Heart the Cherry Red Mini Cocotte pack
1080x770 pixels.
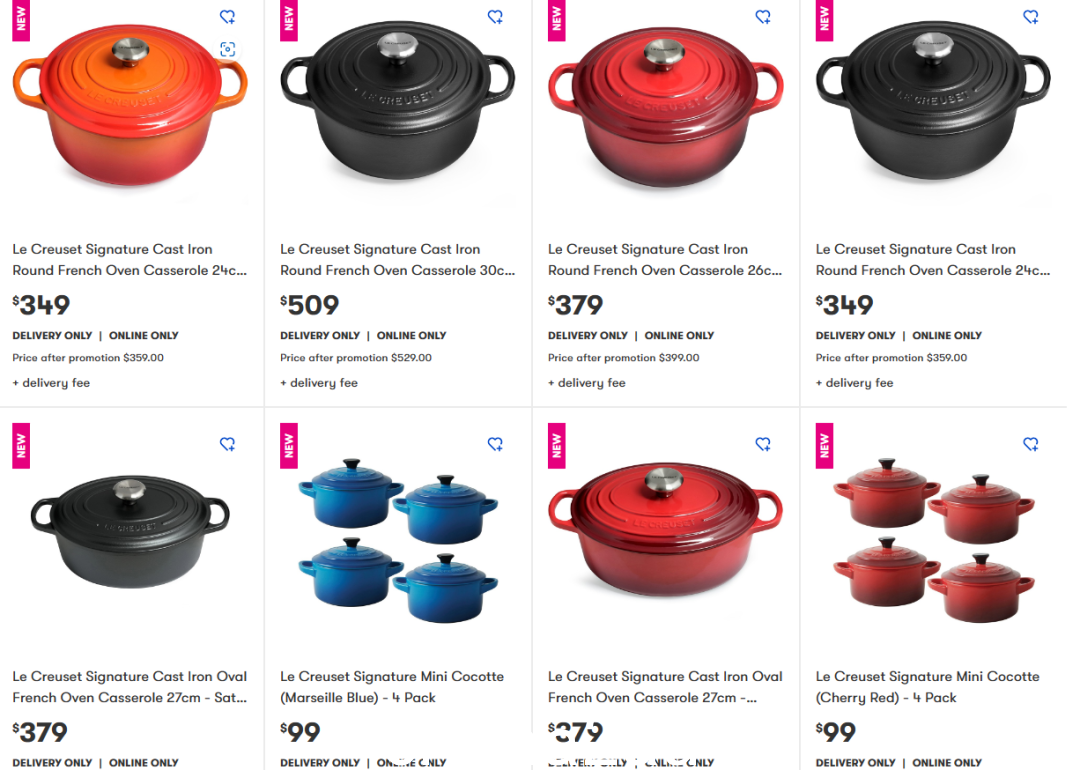(x=1031, y=444)
